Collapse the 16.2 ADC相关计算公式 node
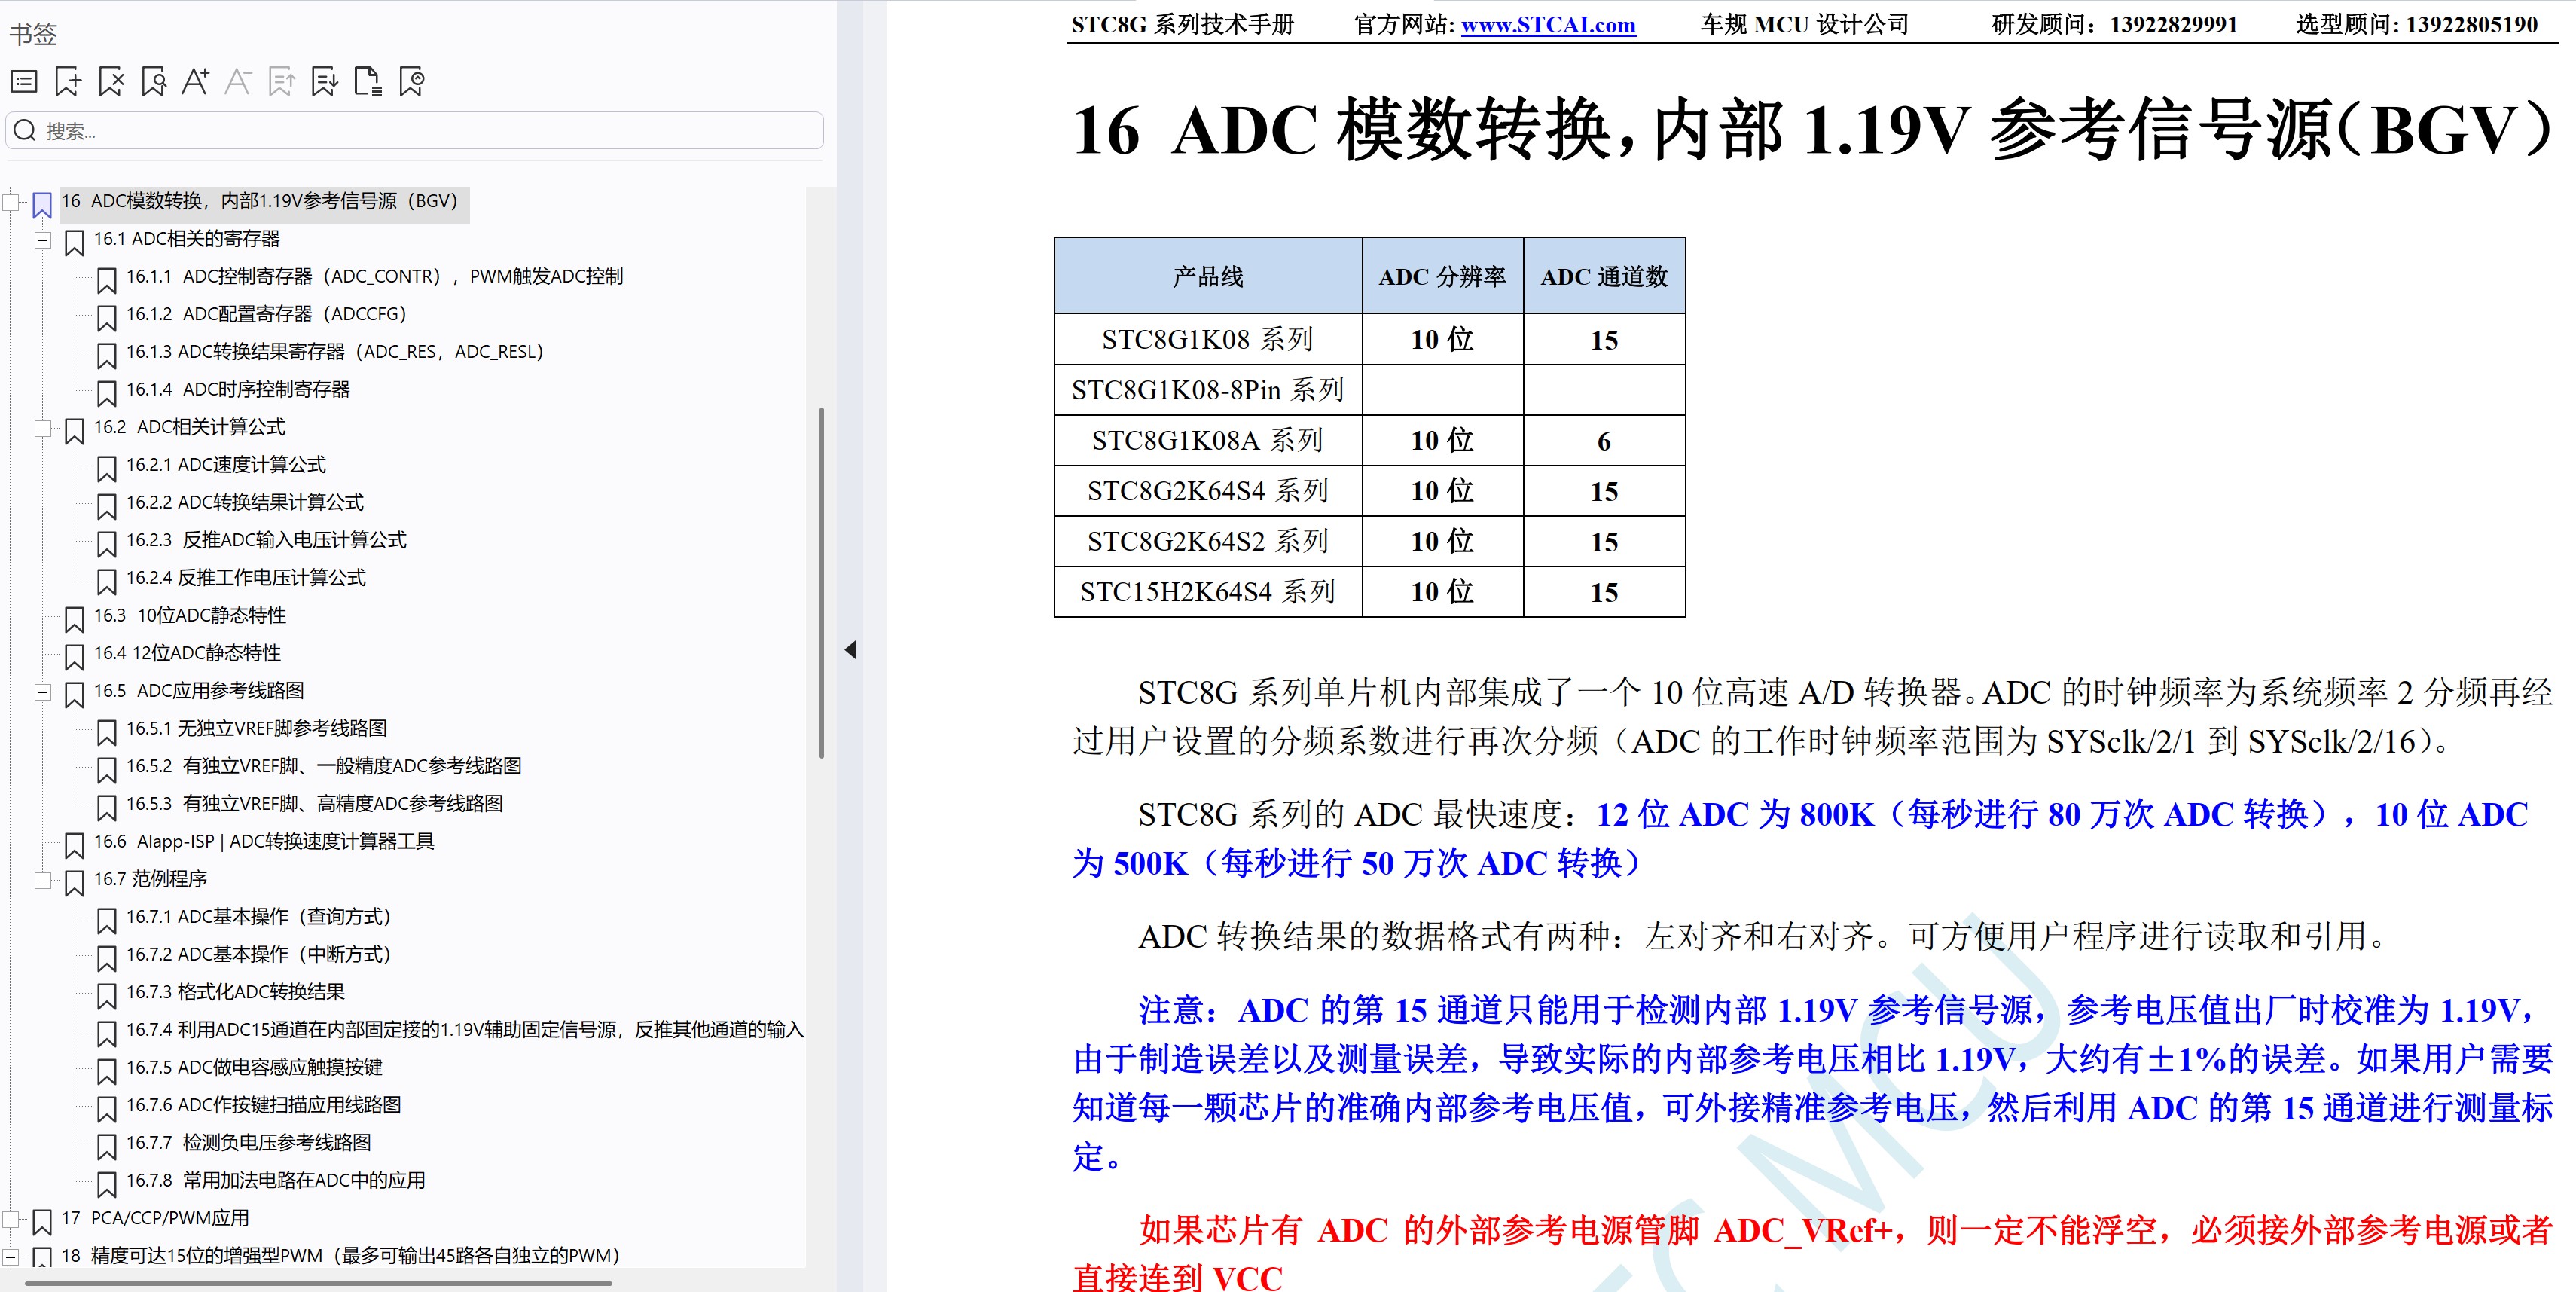Screen dimensions: 2576x1292 pyautogui.click(x=43, y=428)
